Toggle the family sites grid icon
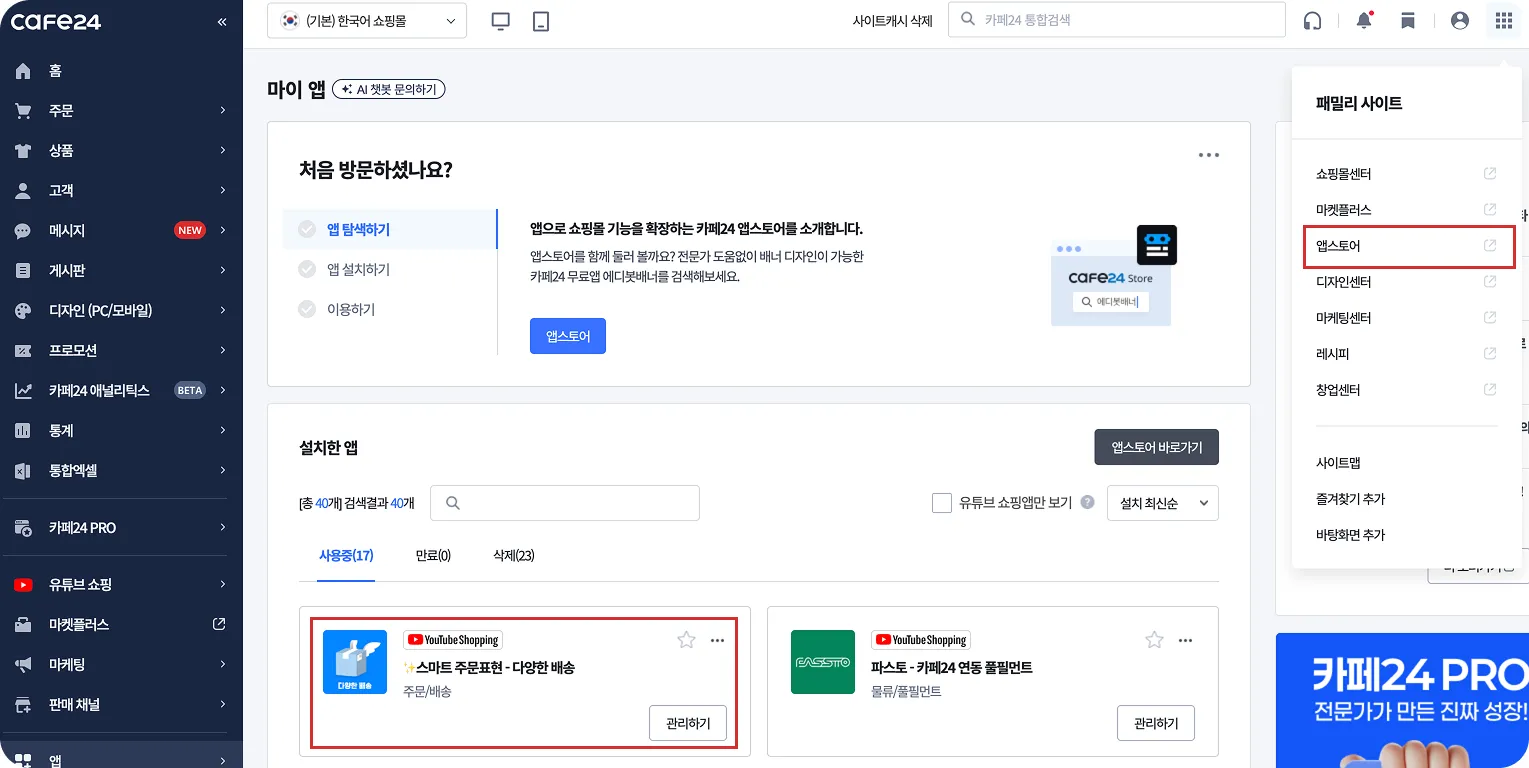1529x768 pixels. [x=1504, y=21]
